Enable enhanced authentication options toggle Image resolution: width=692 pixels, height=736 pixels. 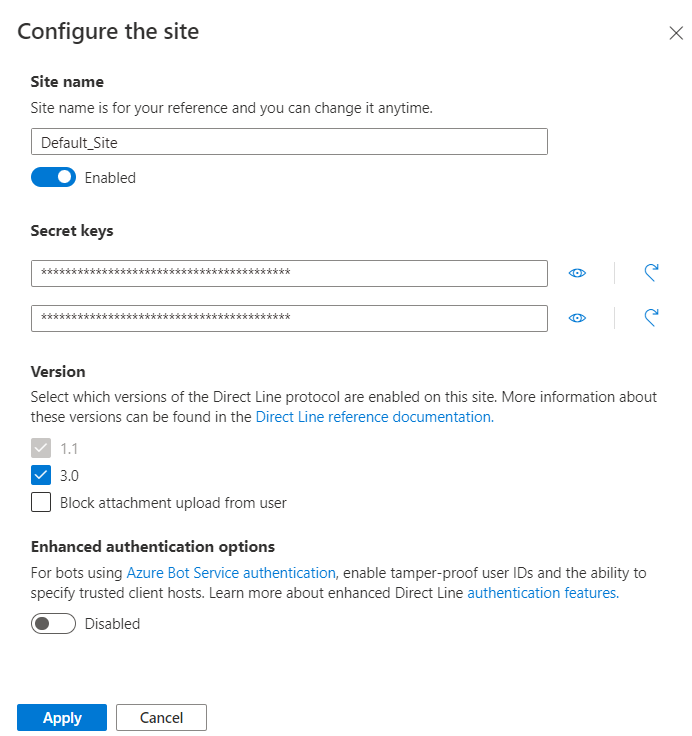click(x=53, y=623)
